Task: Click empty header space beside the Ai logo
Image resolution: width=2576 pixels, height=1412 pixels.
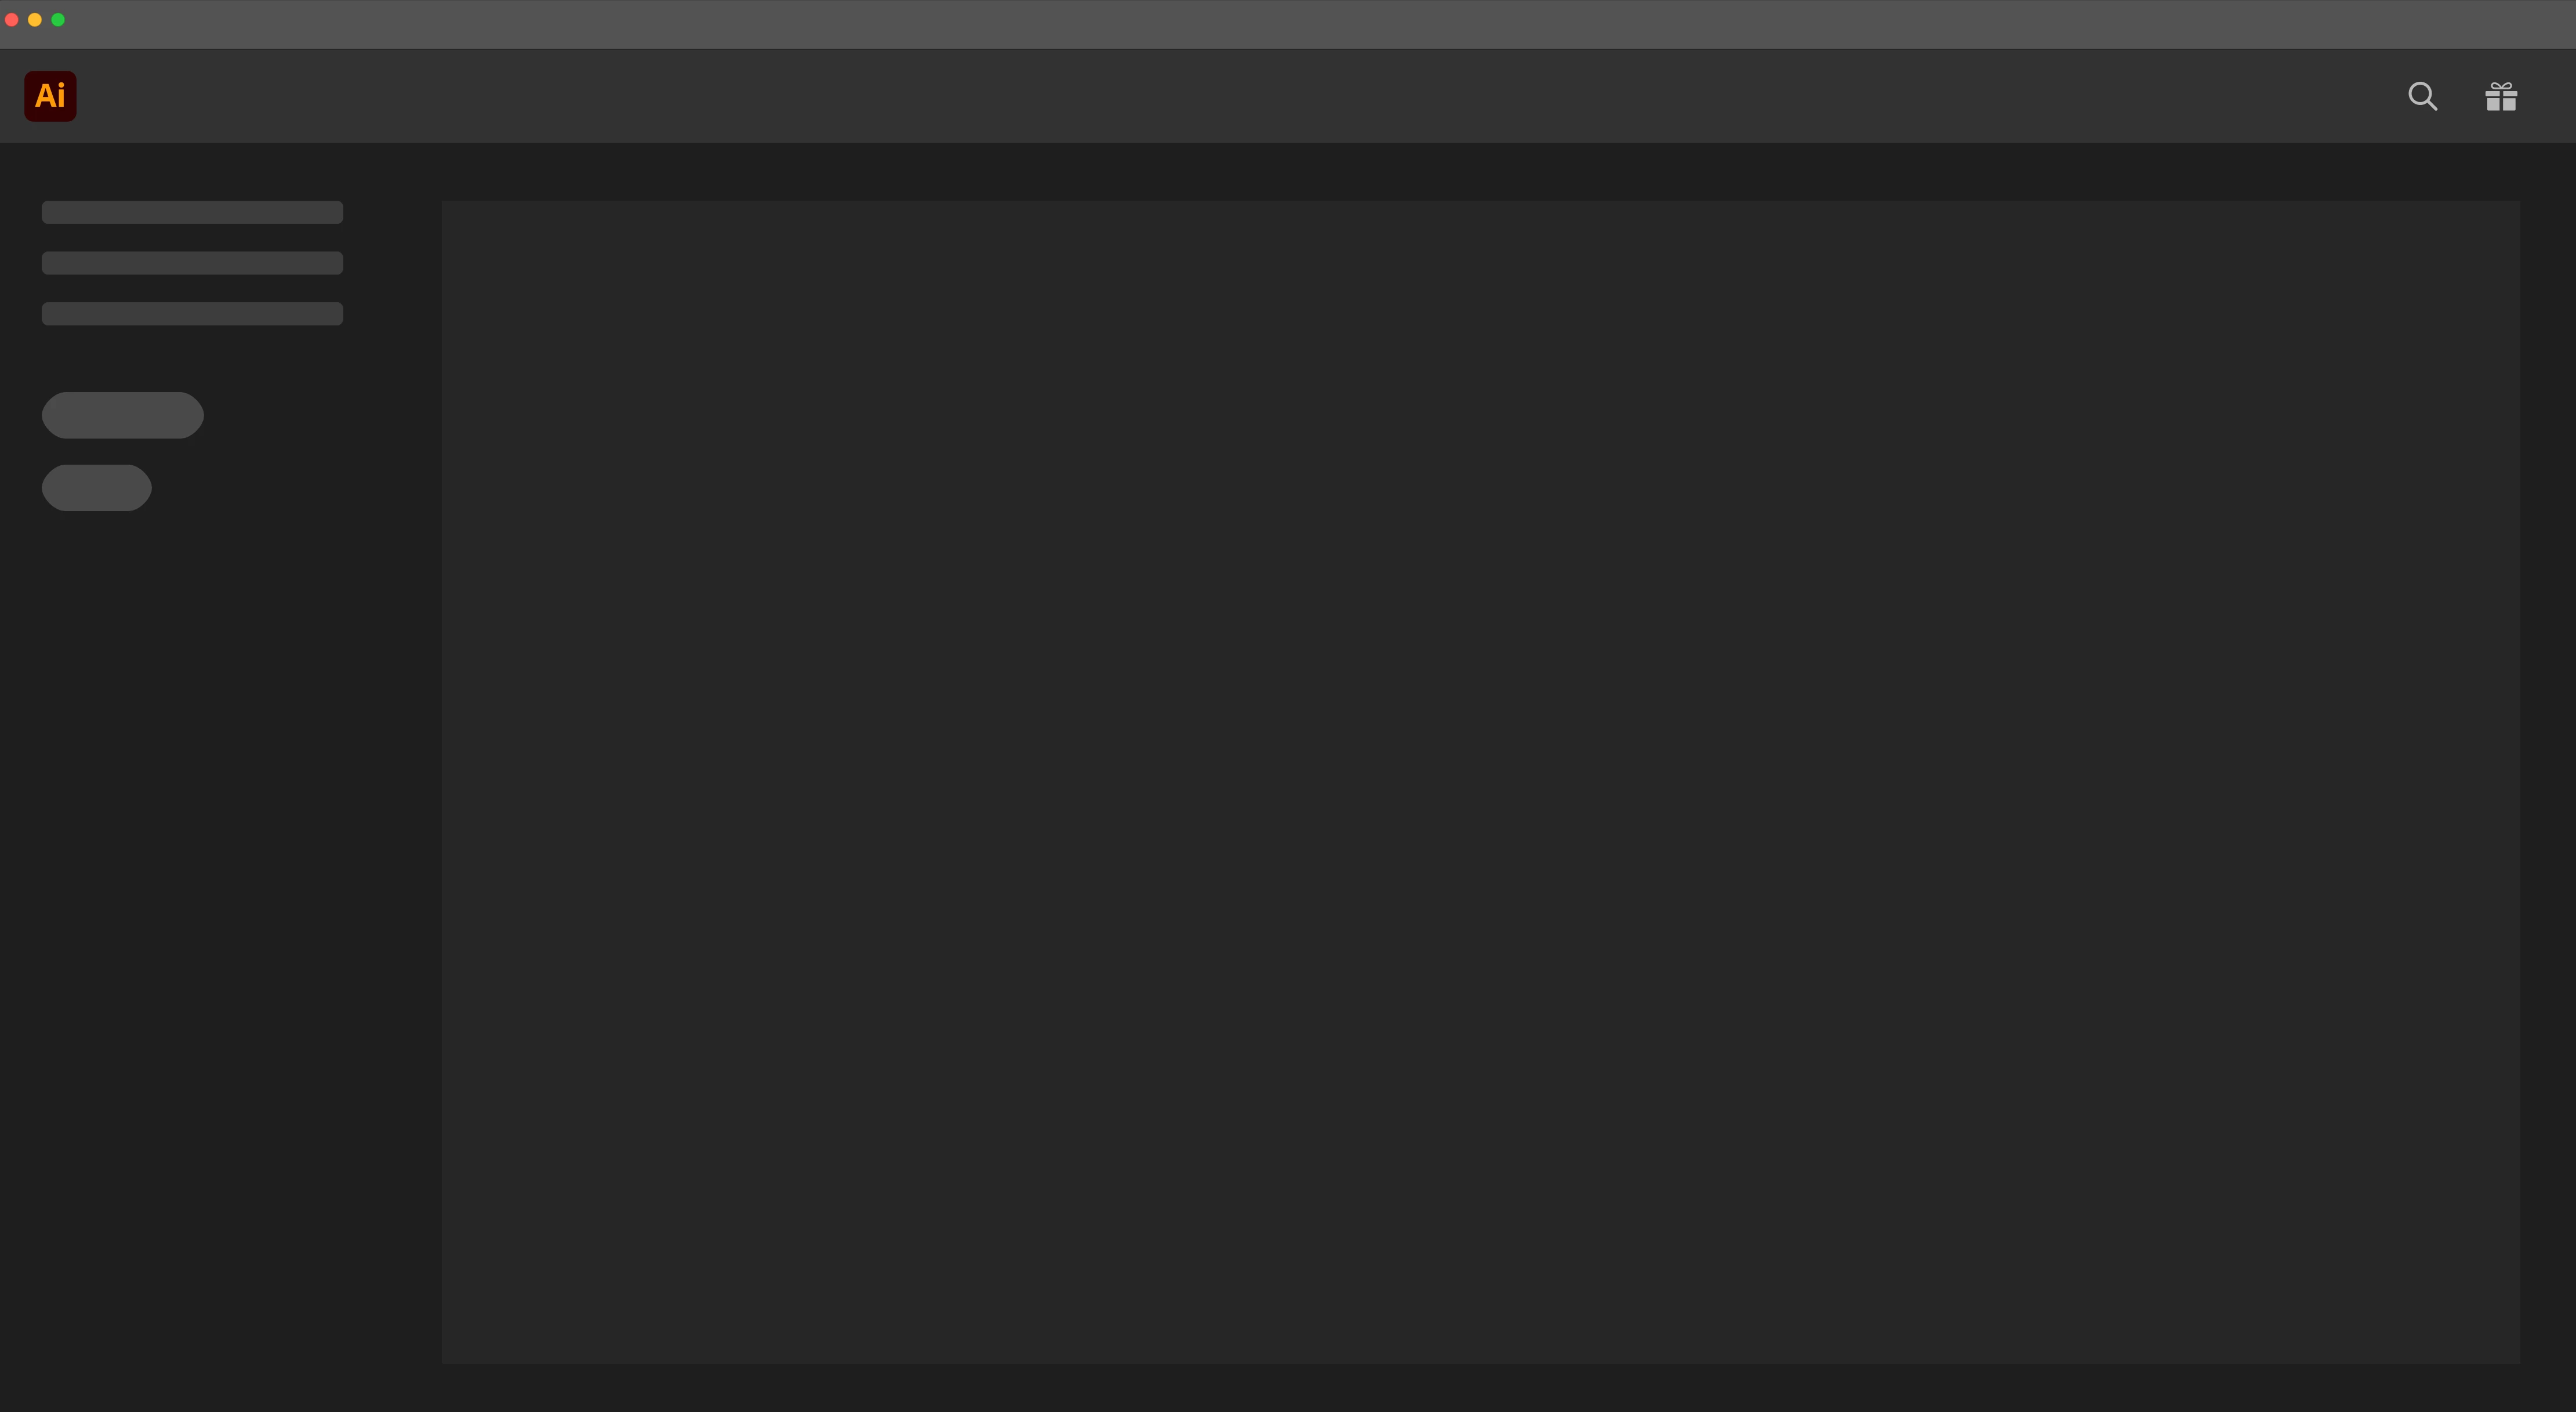Action: (x=1200, y=96)
